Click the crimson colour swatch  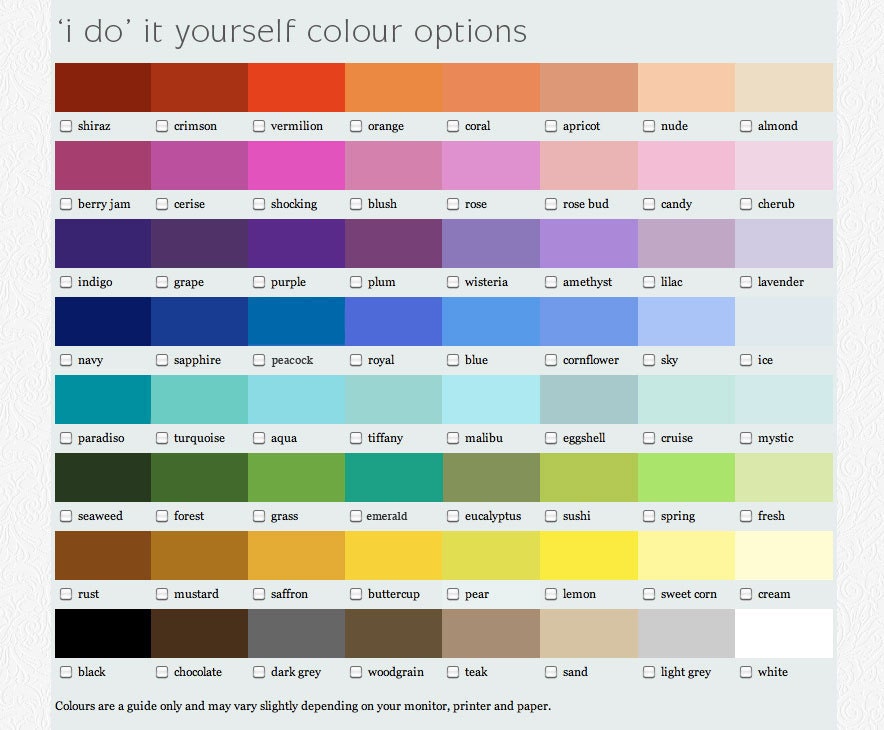[x=200, y=87]
